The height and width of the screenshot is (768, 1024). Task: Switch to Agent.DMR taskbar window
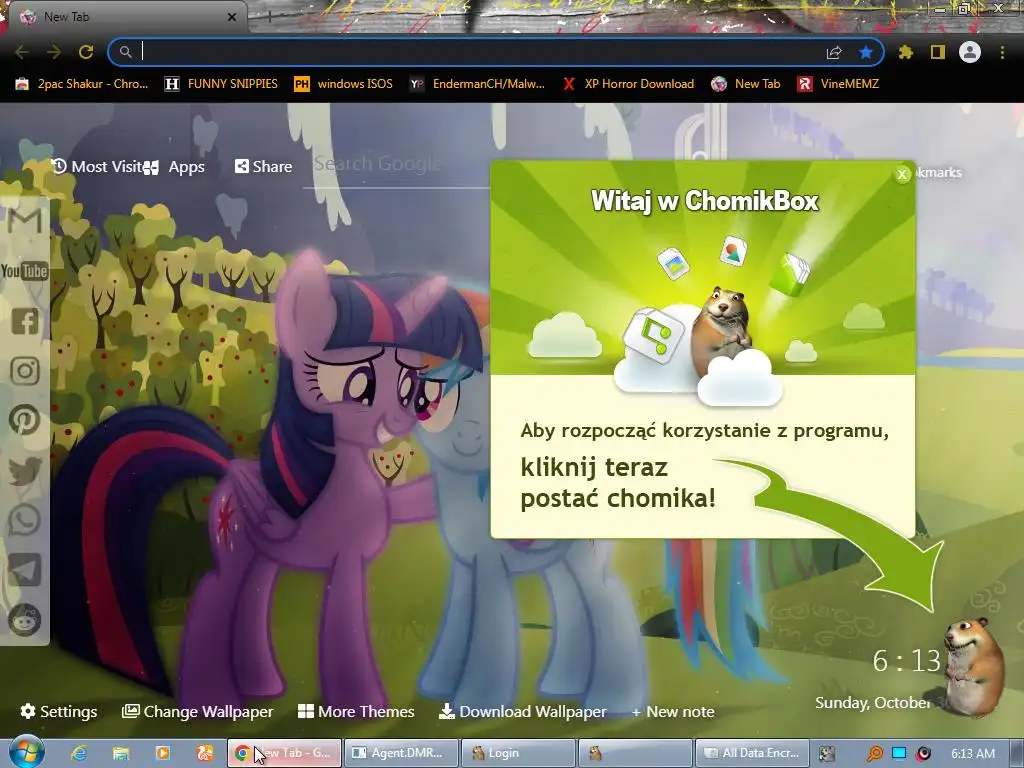click(x=401, y=753)
